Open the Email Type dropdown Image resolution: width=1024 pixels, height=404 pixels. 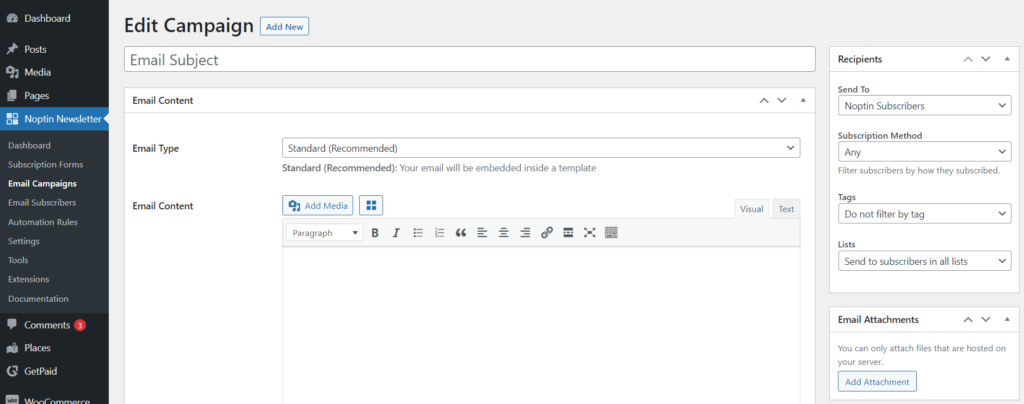click(541, 148)
